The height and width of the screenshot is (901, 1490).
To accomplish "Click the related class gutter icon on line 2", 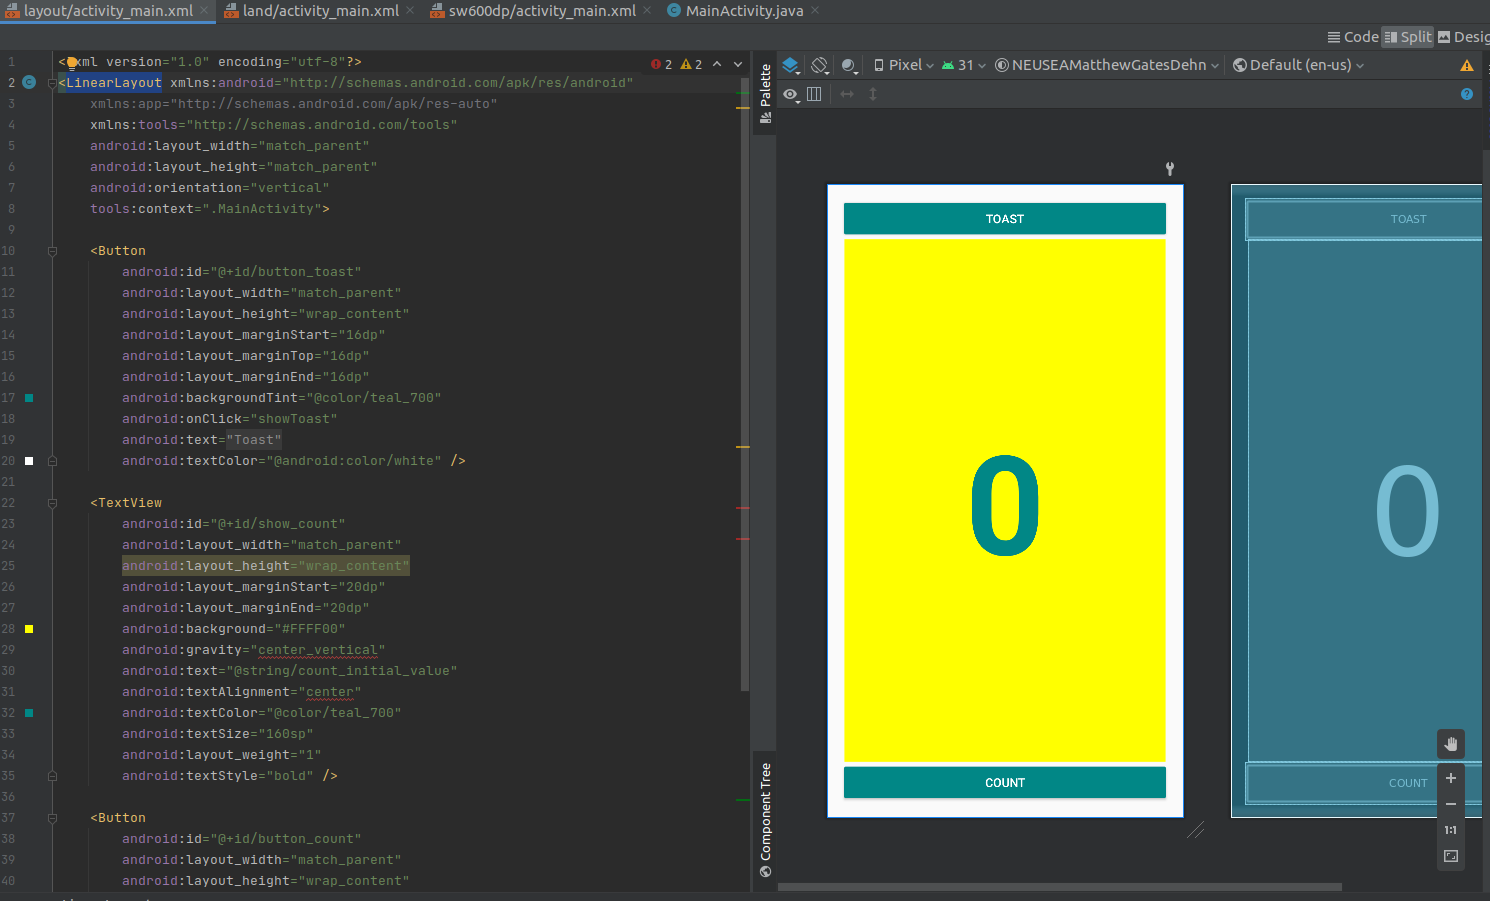I will [x=29, y=82].
